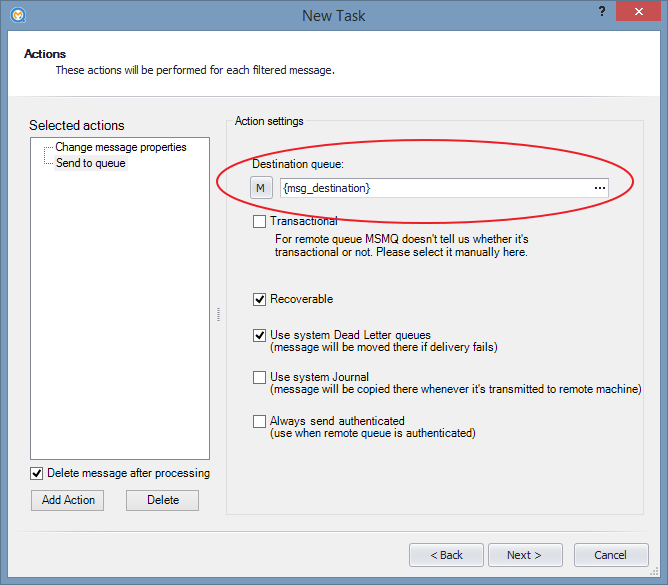Open the queue browse ellipsis button
668x585 pixels.
(x=600, y=188)
